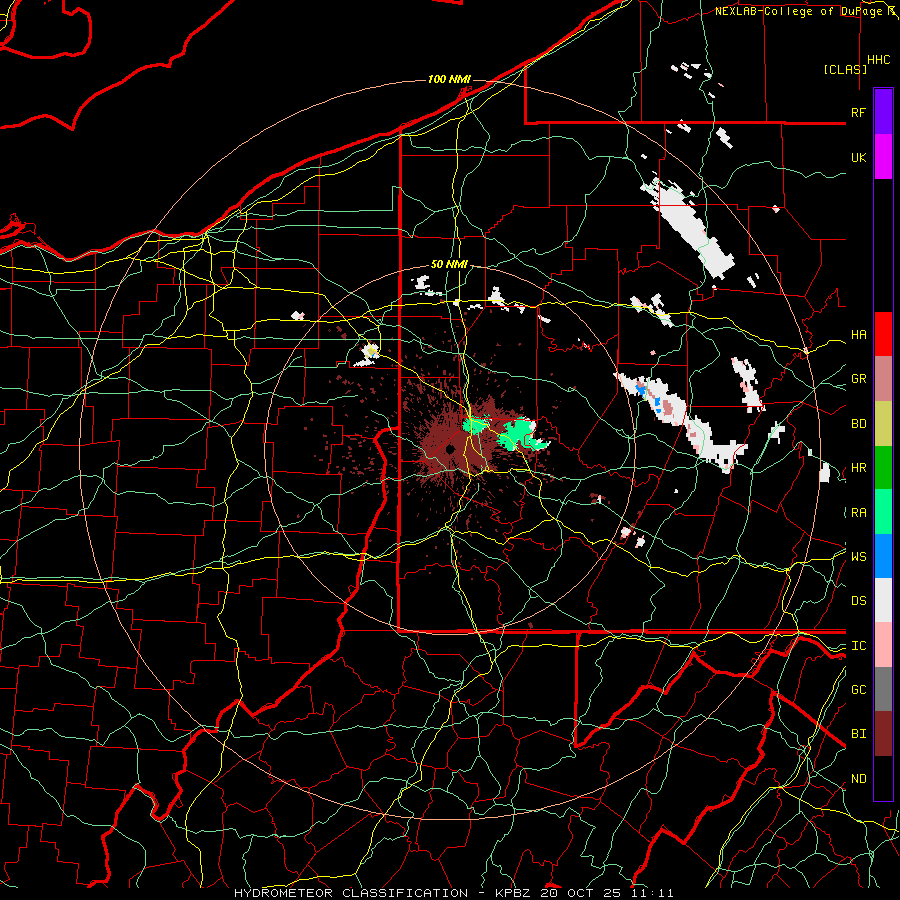The width and height of the screenshot is (900, 900).
Task: Click the IC legend label
Action: coord(858,646)
